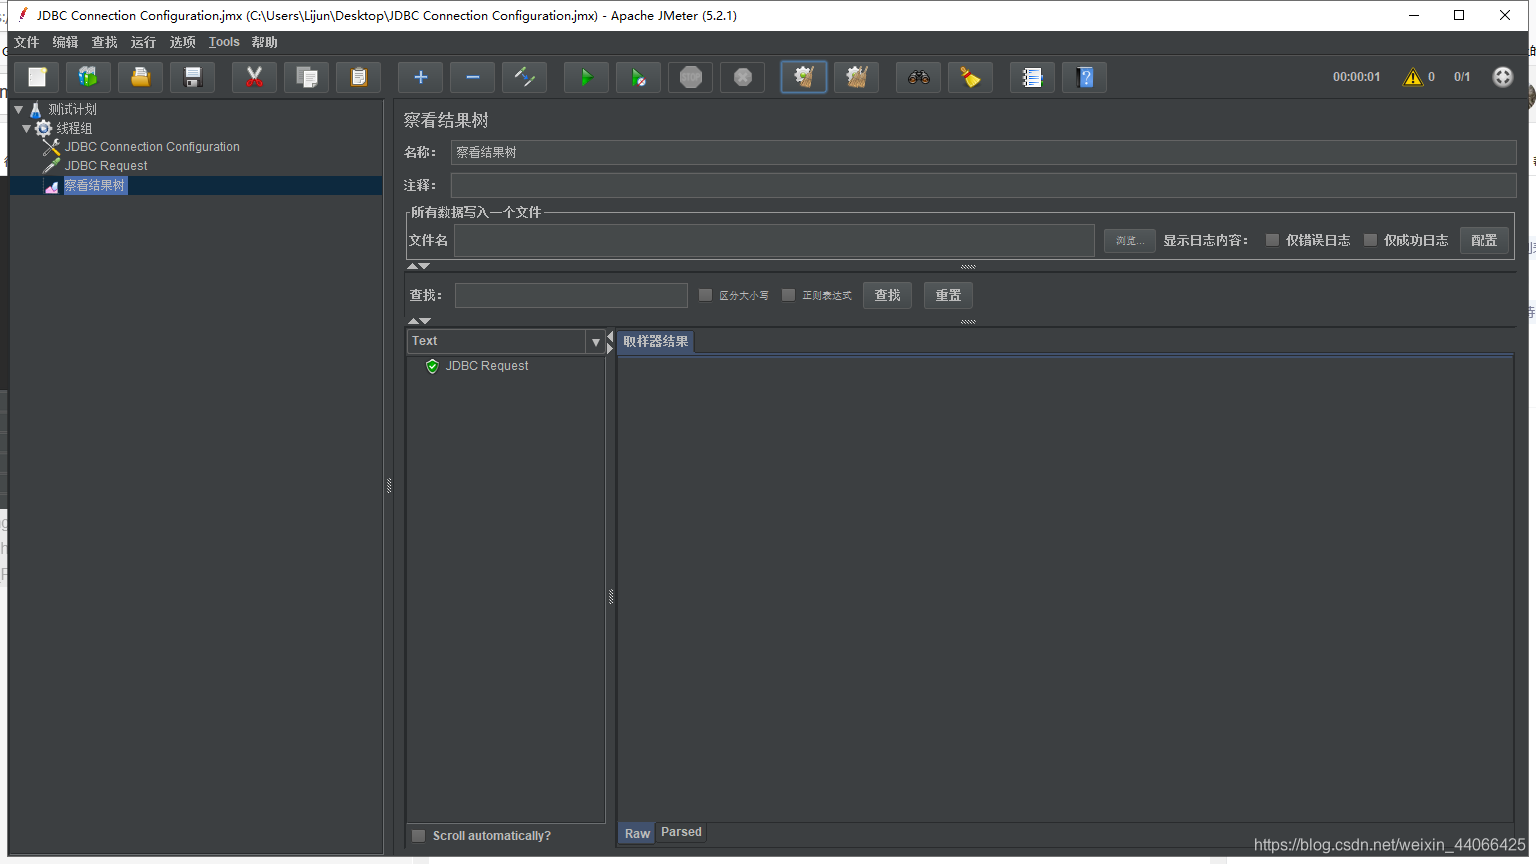The height and width of the screenshot is (864, 1536).
Task: Click into the 查找 search text field
Action: coord(571,295)
